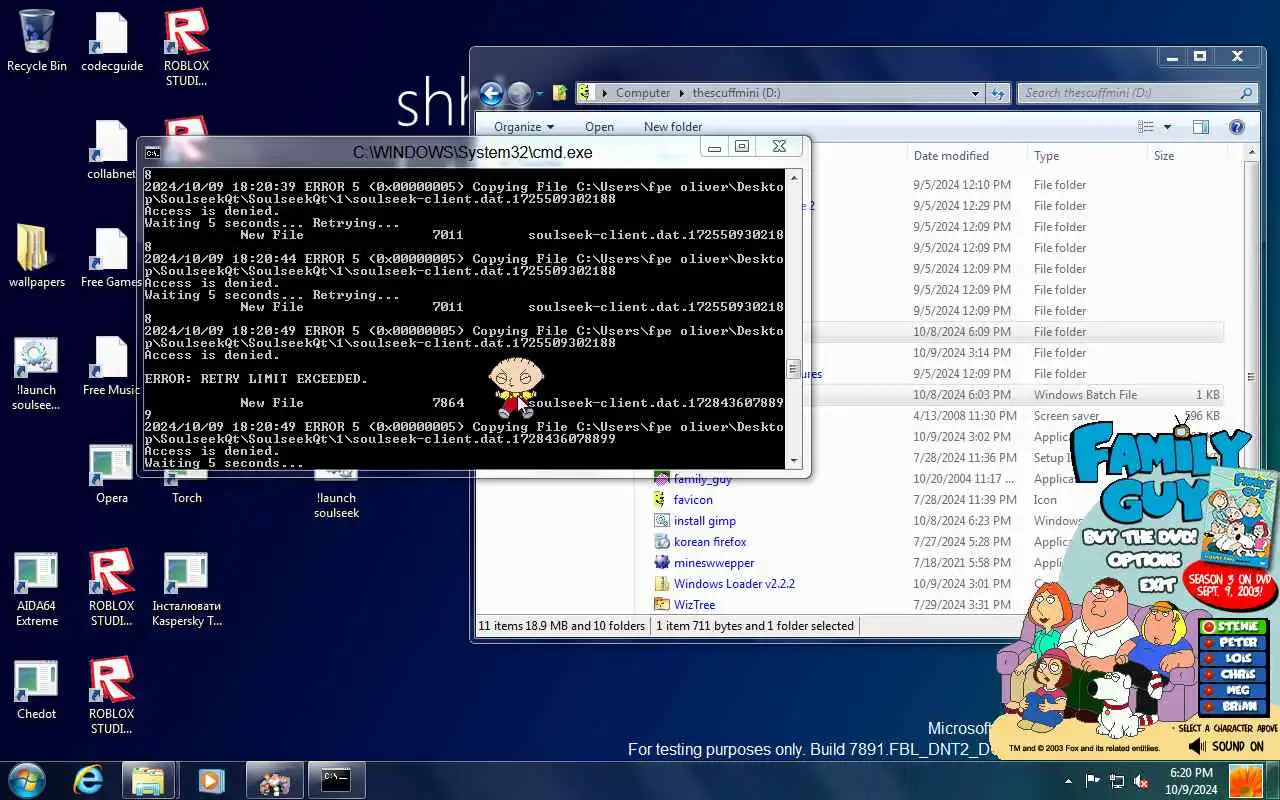The image size is (1280, 800).
Task: Select LOIS in the Family Guy character list
Action: 1233,659
